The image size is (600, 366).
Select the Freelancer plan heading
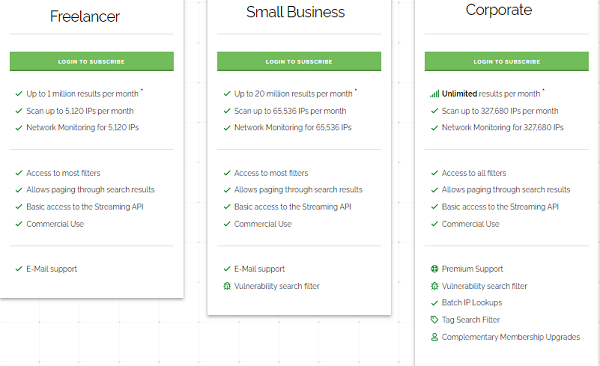tap(85, 16)
